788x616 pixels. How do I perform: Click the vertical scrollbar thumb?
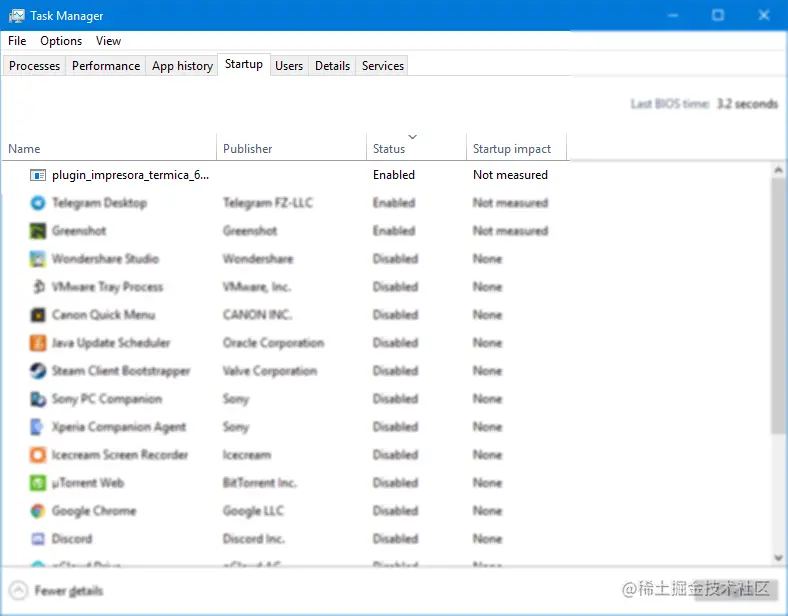[778, 304]
